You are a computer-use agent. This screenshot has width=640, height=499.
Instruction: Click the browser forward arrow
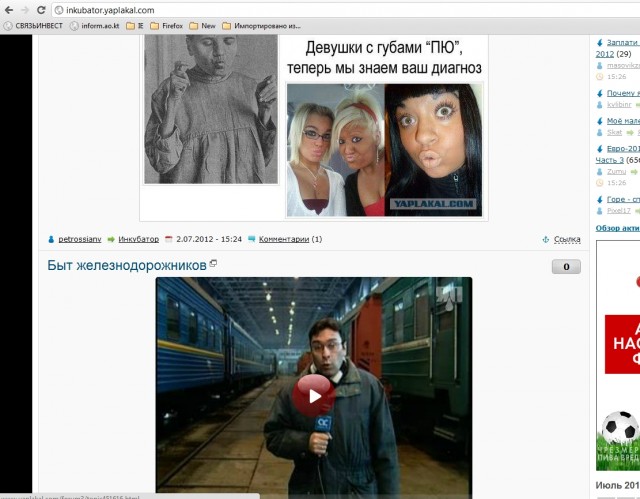coord(25,9)
